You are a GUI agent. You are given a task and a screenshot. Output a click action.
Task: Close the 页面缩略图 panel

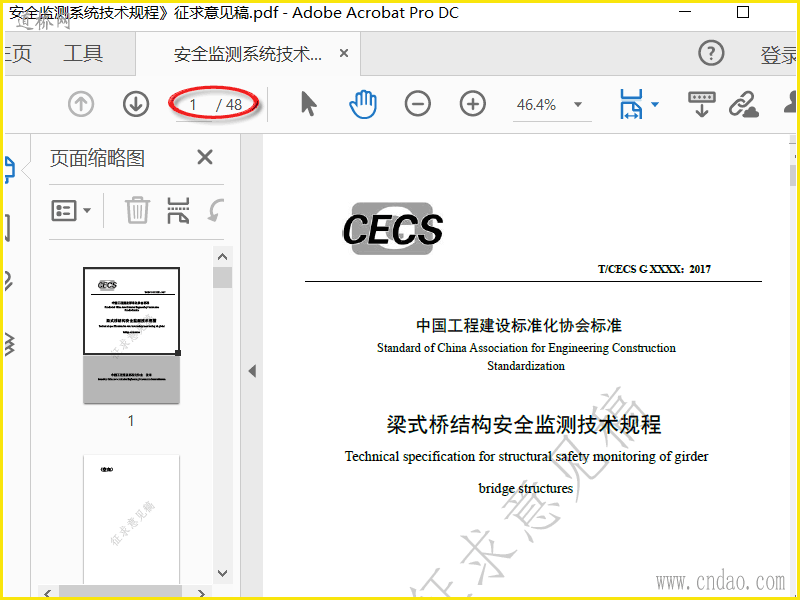click(x=205, y=157)
